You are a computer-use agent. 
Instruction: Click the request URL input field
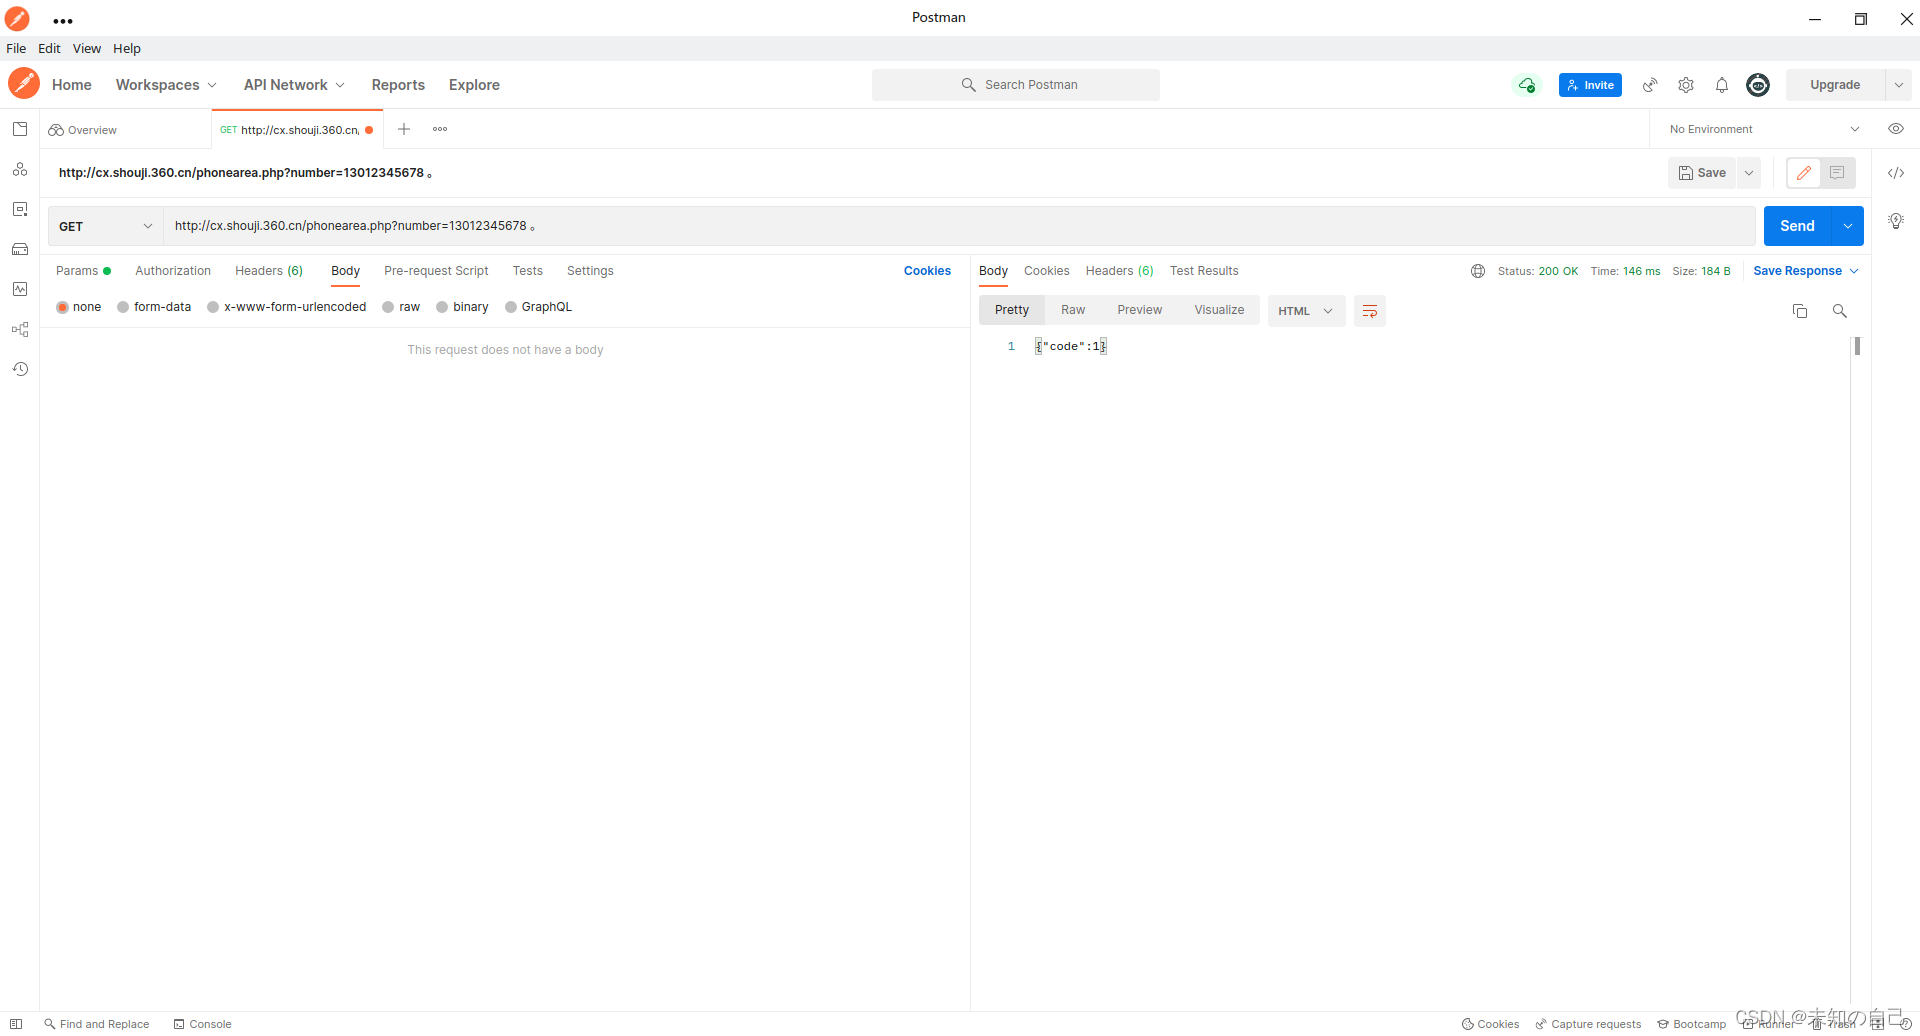(x=960, y=226)
